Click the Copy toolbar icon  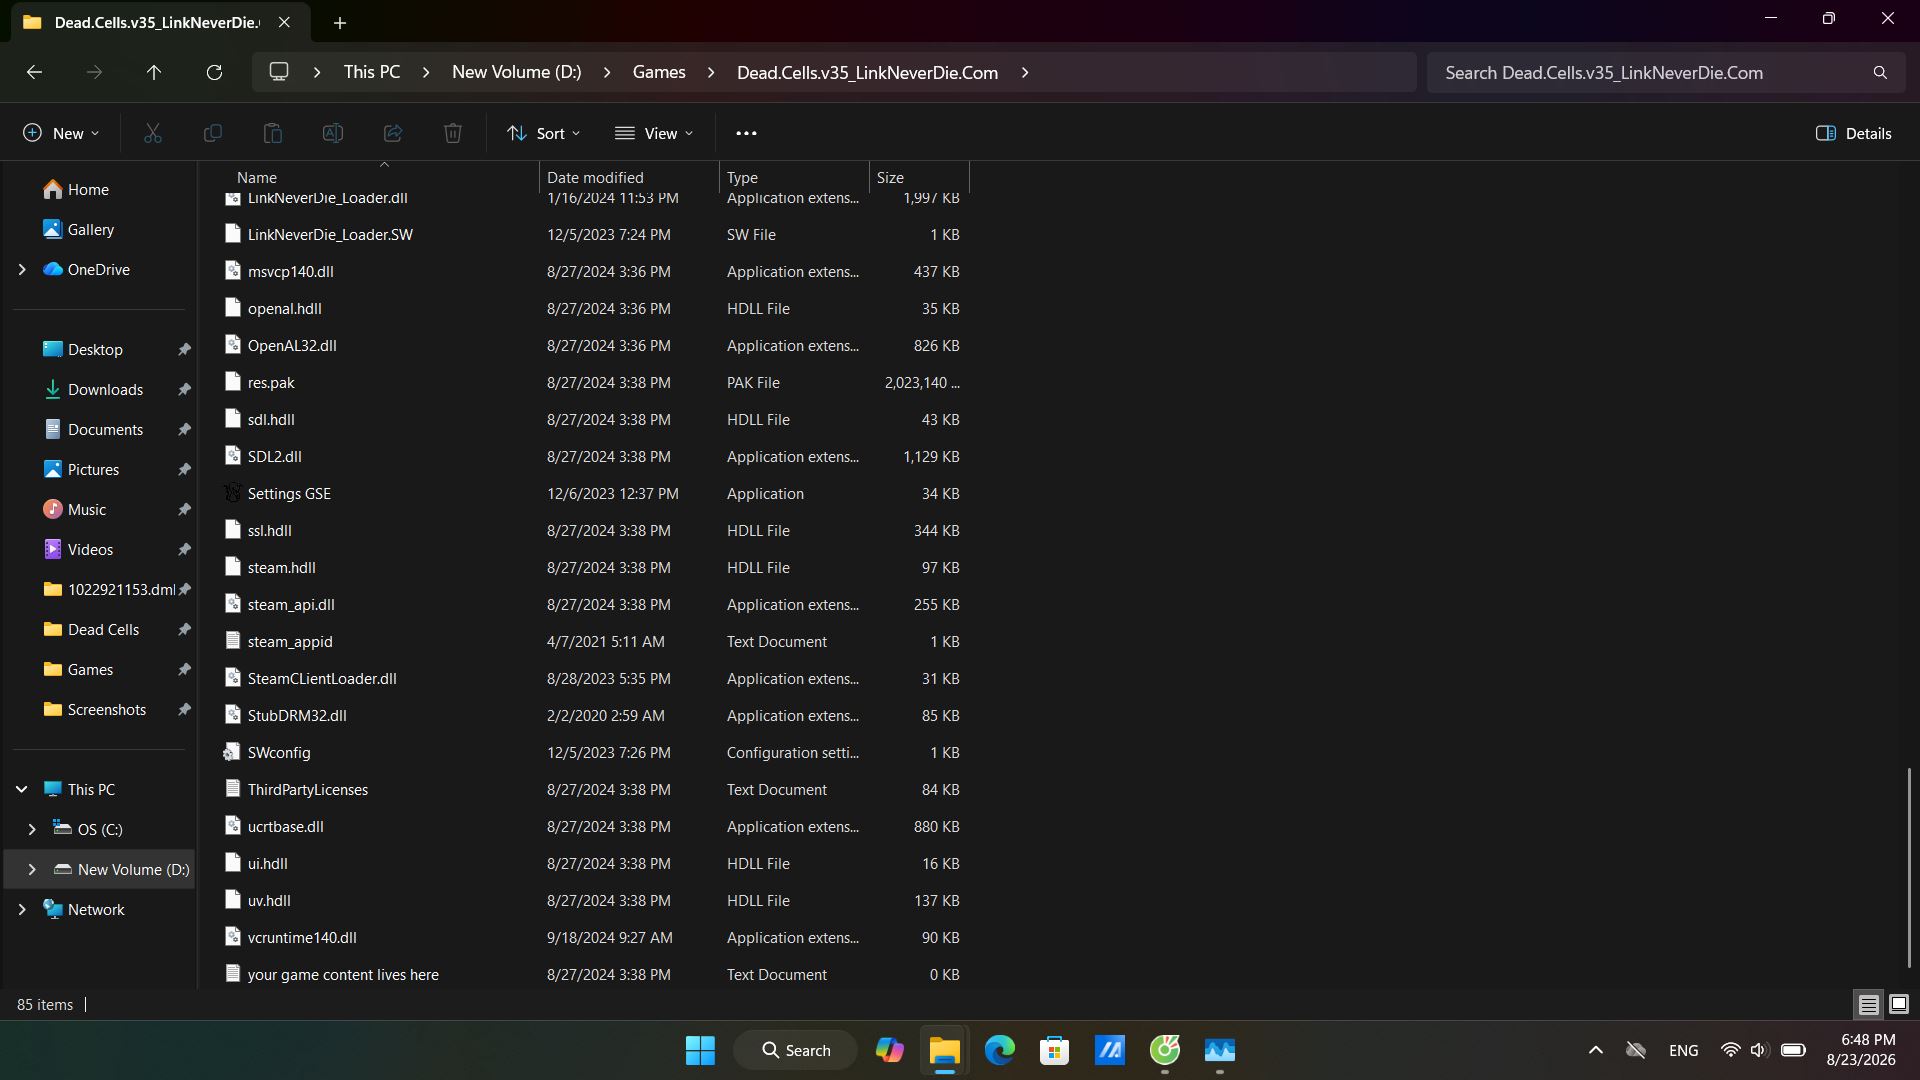click(x=213, y=133)
